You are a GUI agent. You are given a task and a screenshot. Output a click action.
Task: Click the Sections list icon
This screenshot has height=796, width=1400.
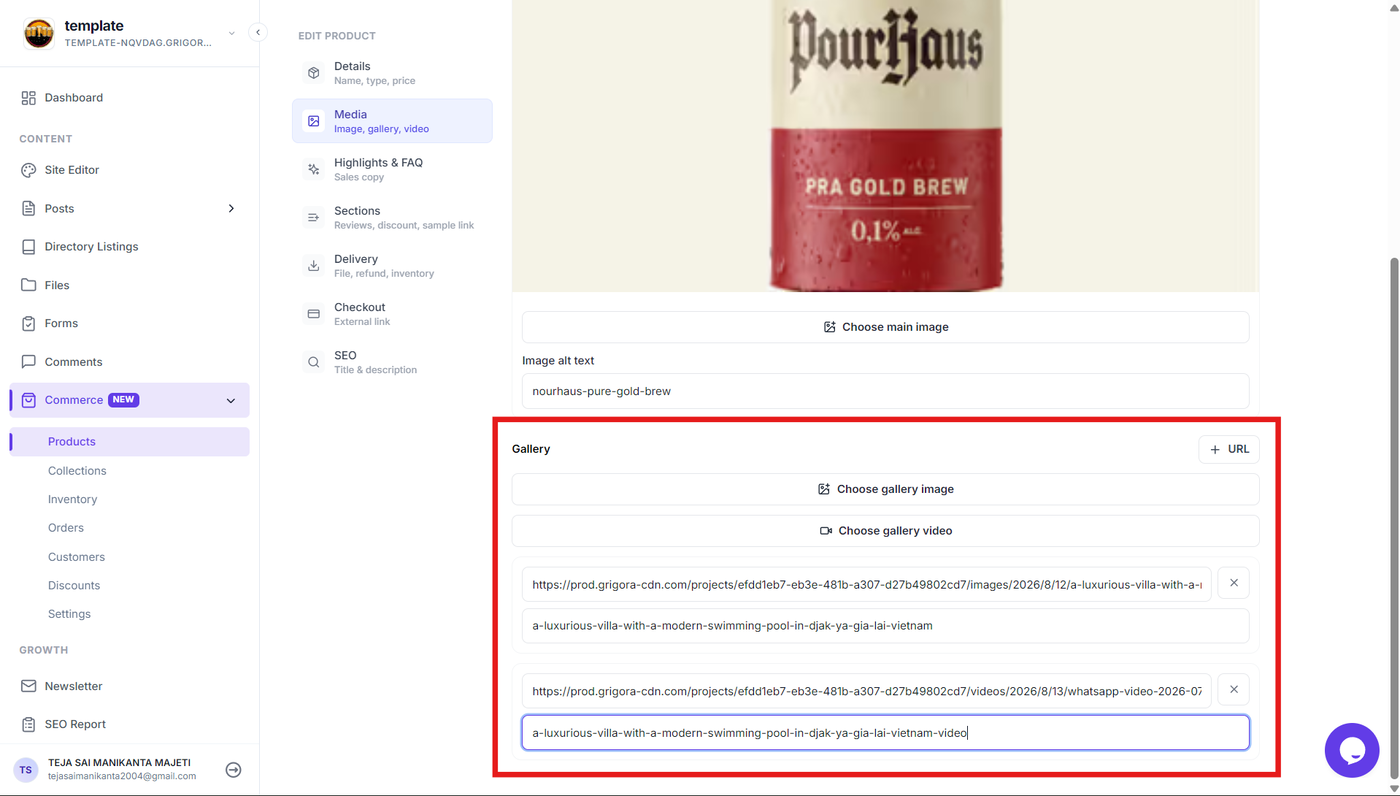(x=314, y=217)
